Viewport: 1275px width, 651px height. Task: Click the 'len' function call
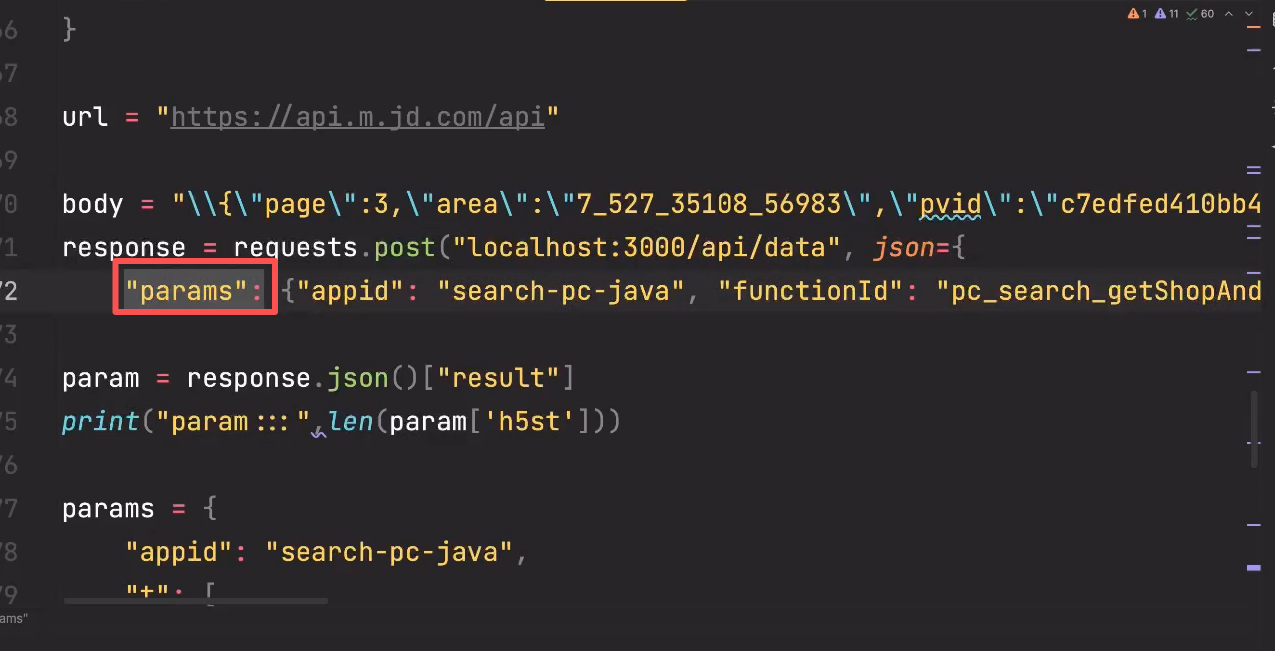[x=351, y=421]
